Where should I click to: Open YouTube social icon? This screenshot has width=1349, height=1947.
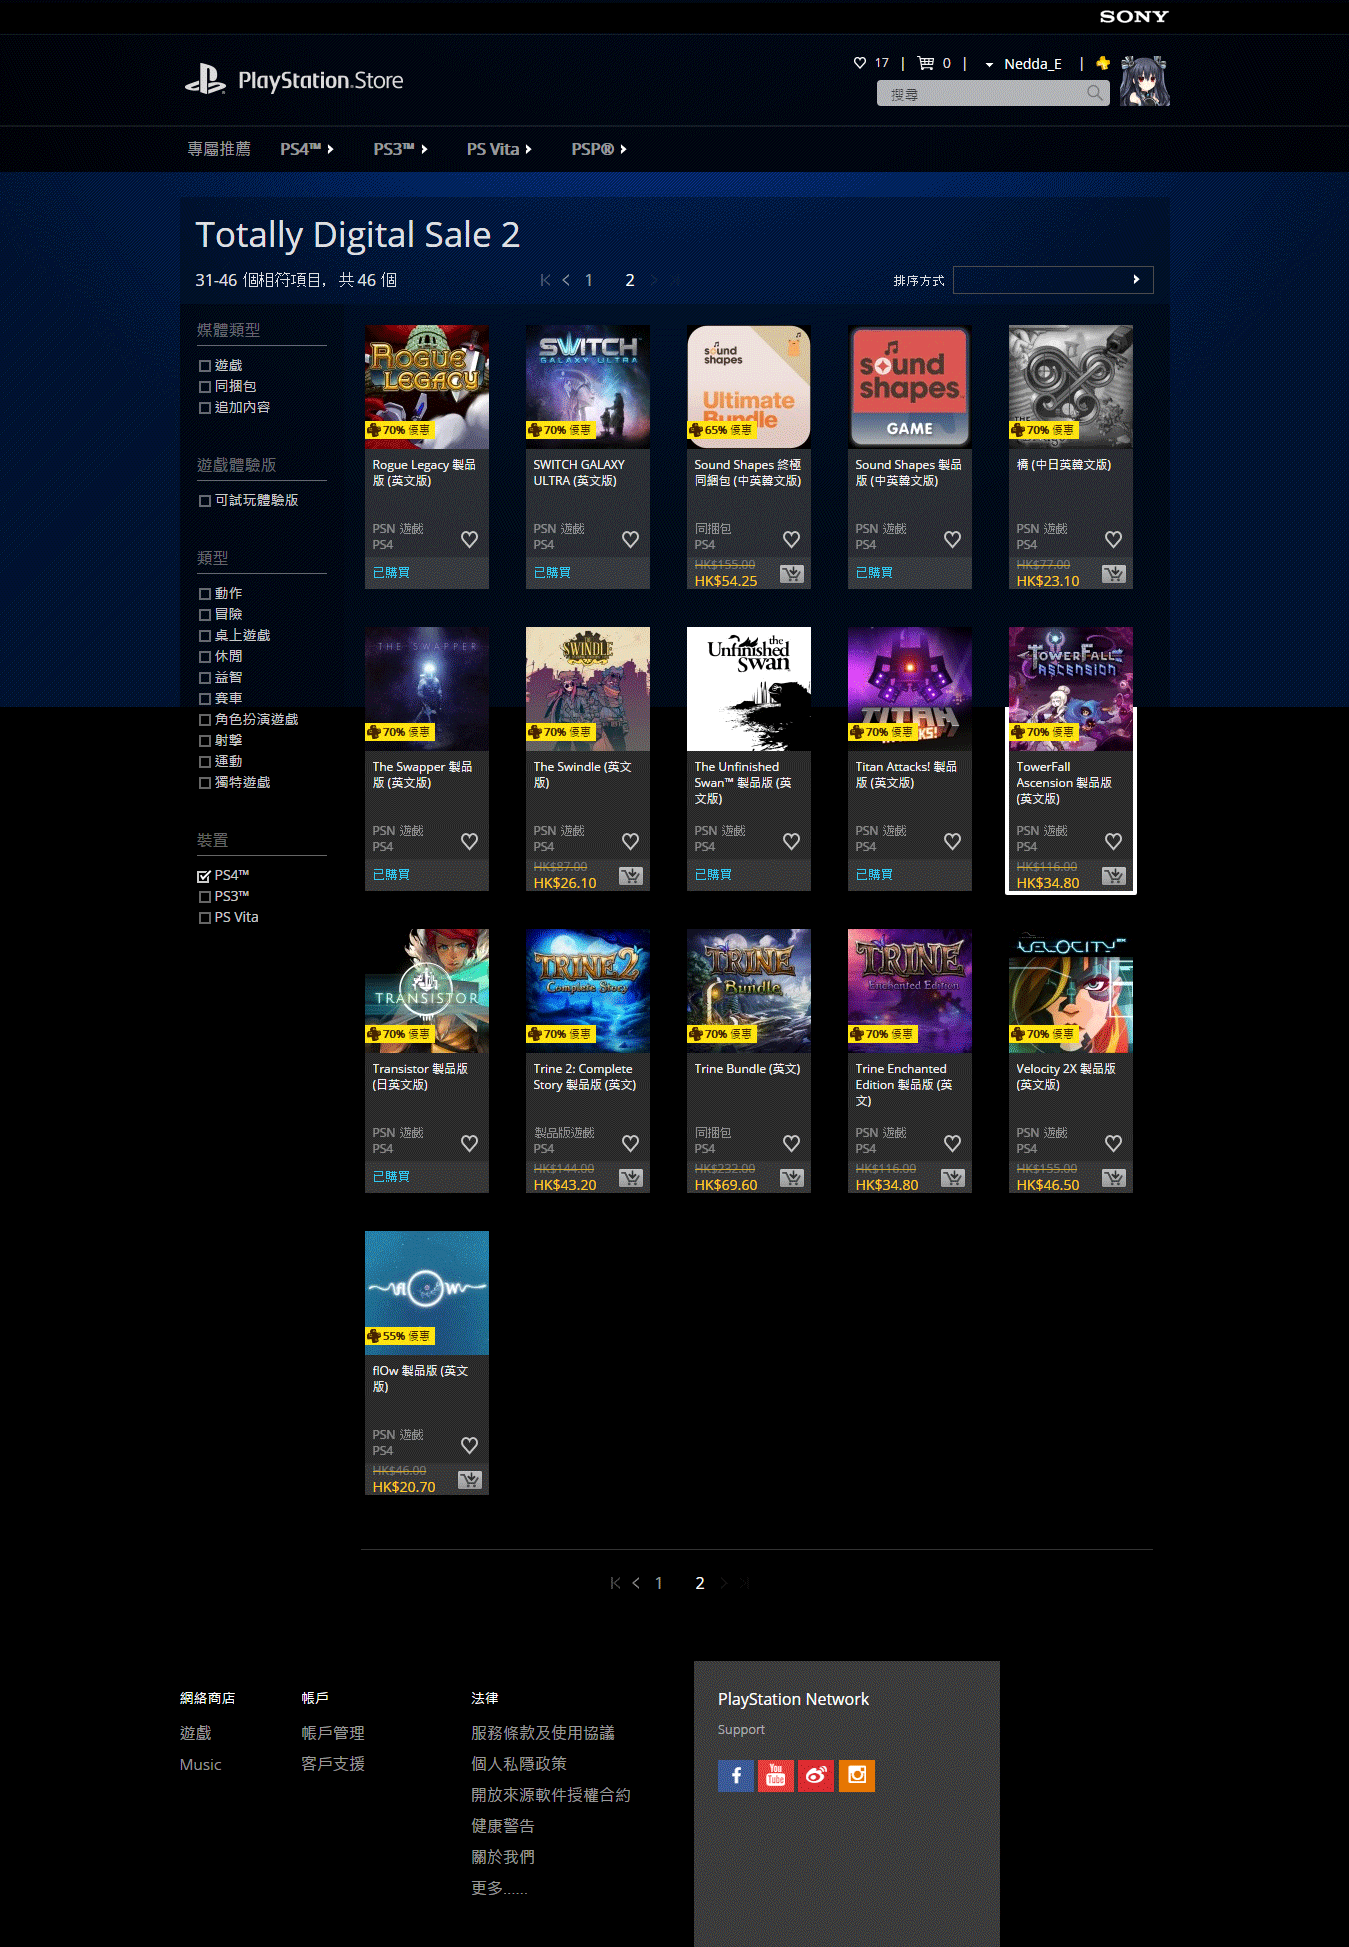point(776,1776)
